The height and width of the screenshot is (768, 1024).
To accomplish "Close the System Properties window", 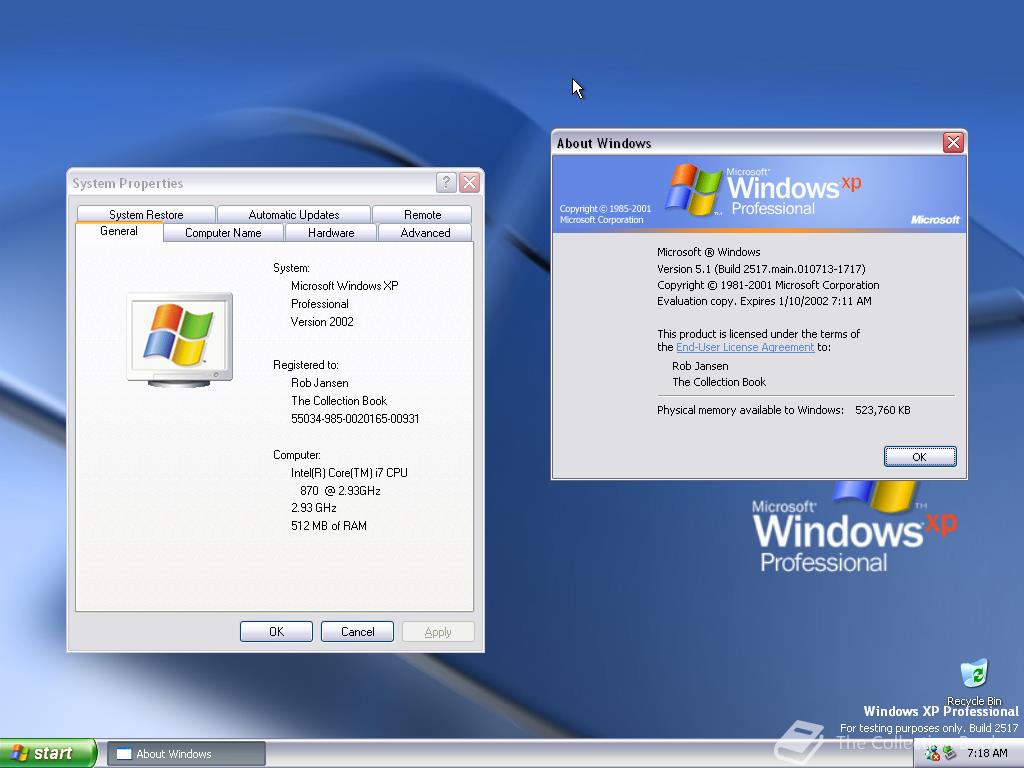I will (x=470, y=182).
